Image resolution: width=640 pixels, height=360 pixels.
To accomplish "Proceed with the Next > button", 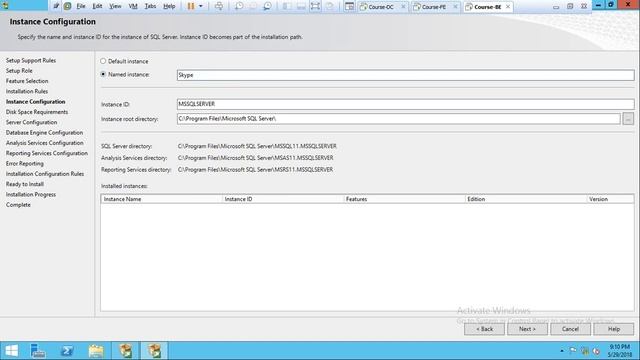I will pyautogui.click(x=527, y=329).
